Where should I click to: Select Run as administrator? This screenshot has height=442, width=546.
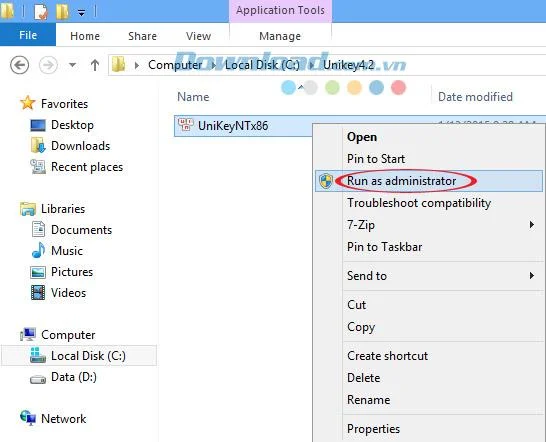pos(401,181)
